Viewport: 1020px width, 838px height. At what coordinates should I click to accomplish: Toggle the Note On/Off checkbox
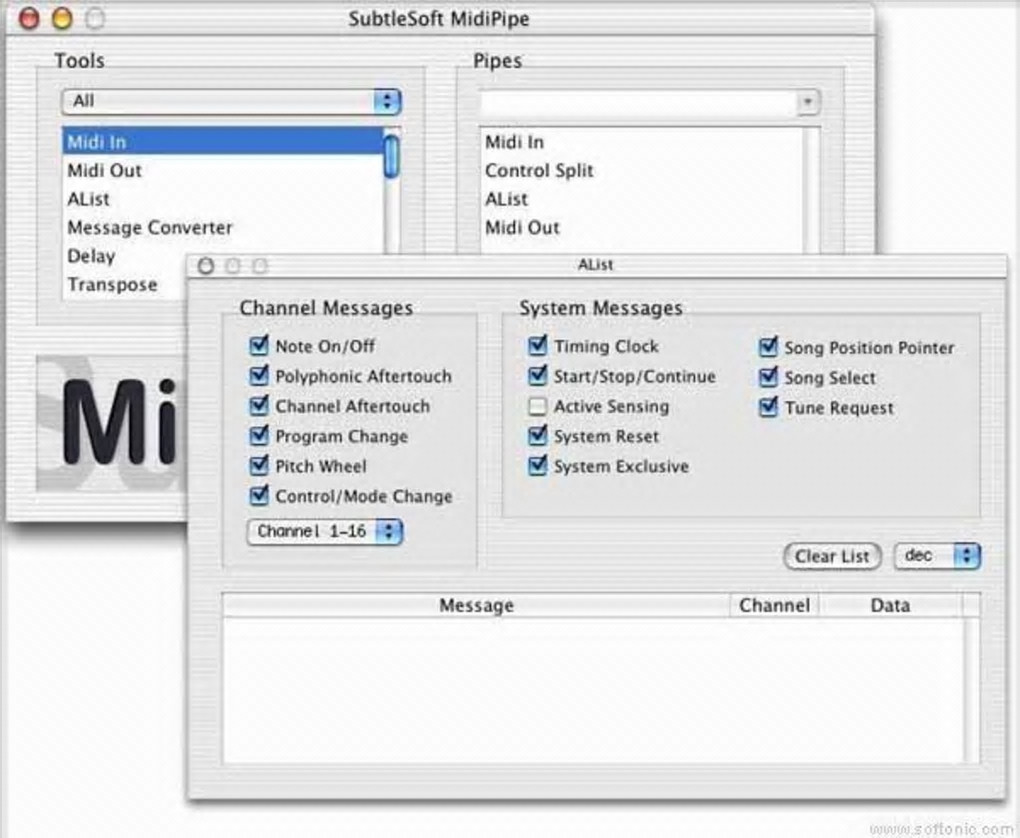point(259,345)
